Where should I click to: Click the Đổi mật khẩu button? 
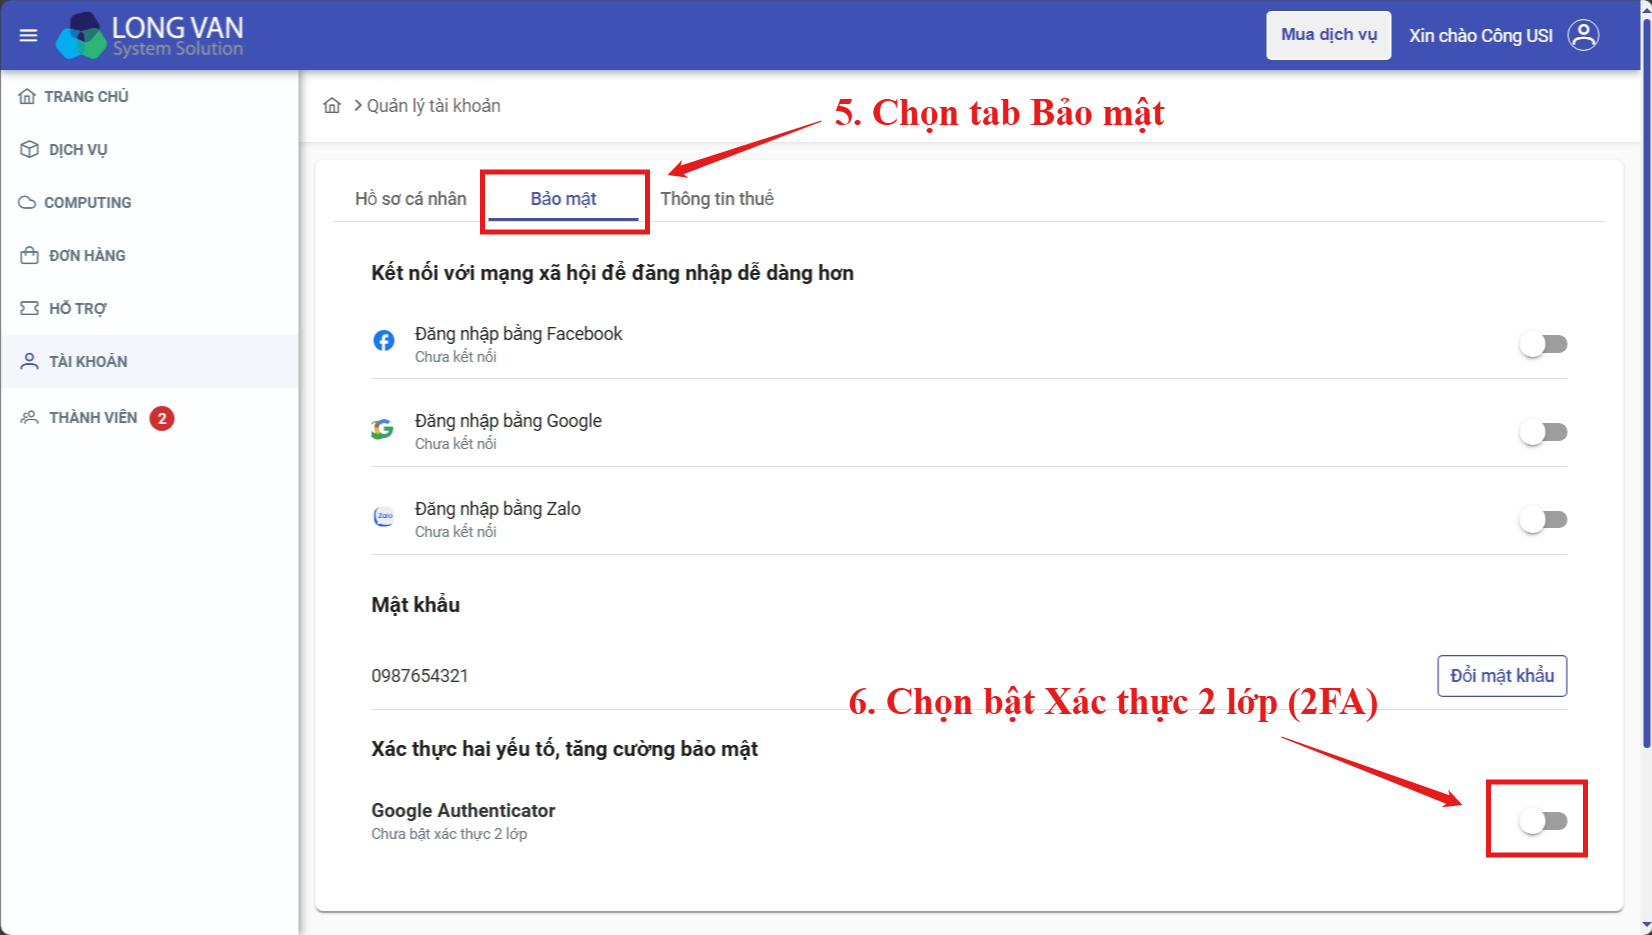[x=1502, y=676]
